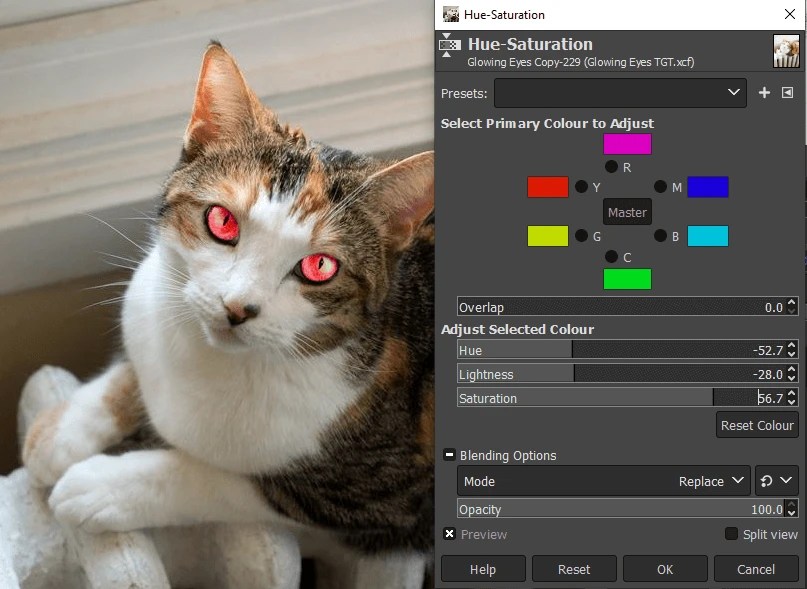
Task: Increase Saturation with its up stepper arrow
Action: pos(791,393)
